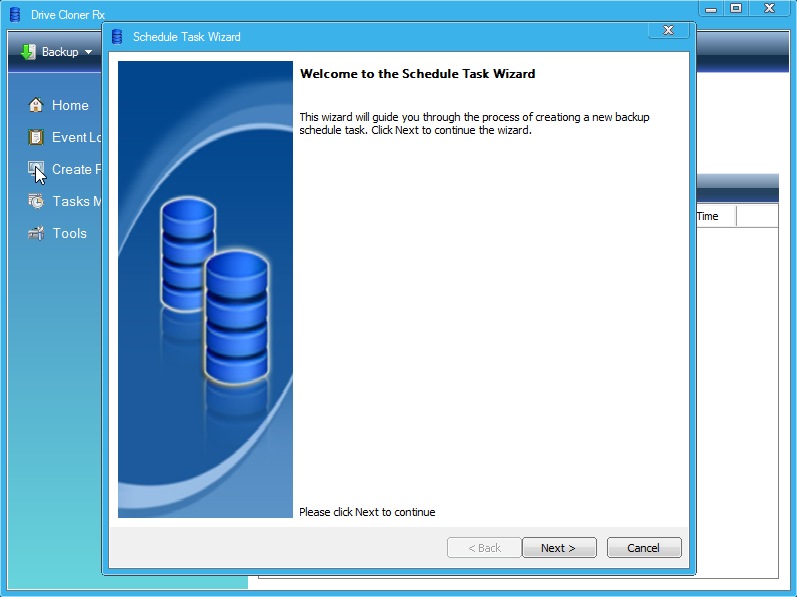Click the blue database banner image

(205, 290)
